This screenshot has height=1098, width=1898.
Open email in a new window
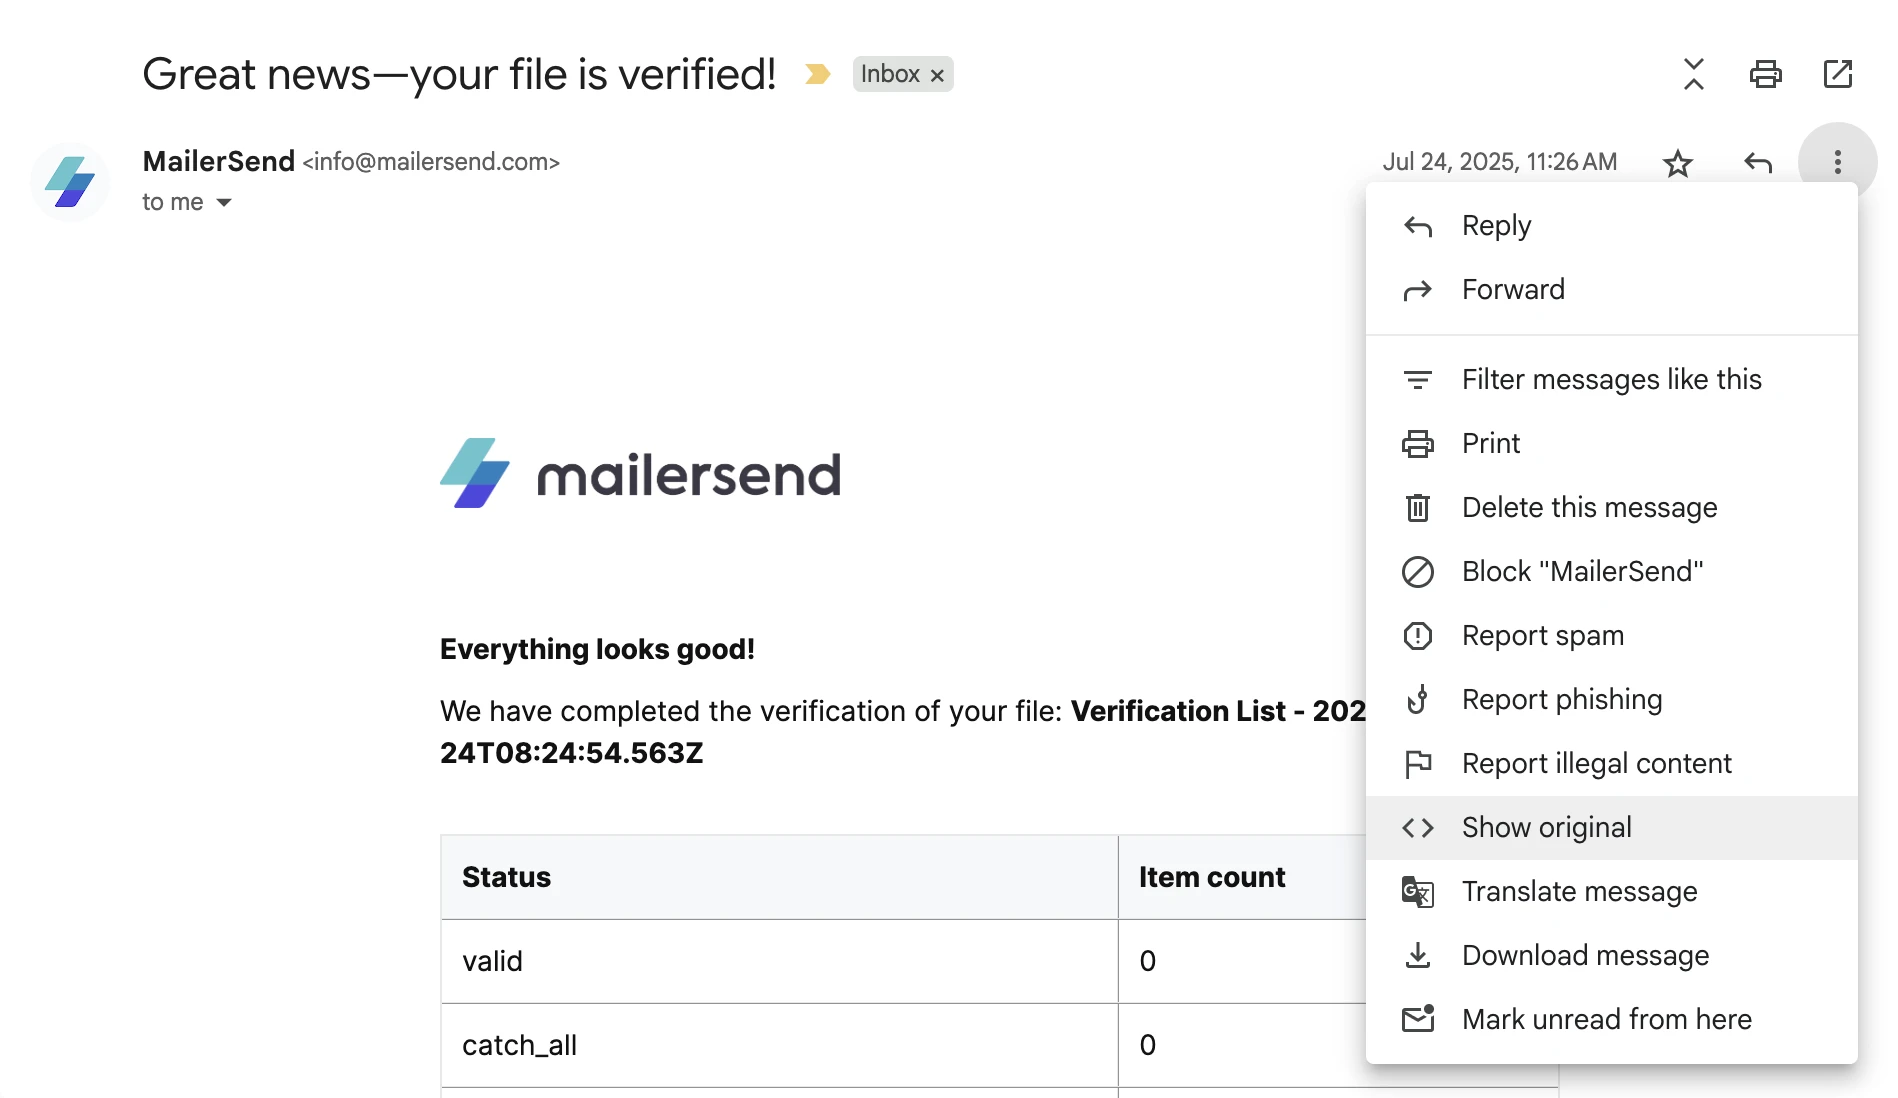1838,74
